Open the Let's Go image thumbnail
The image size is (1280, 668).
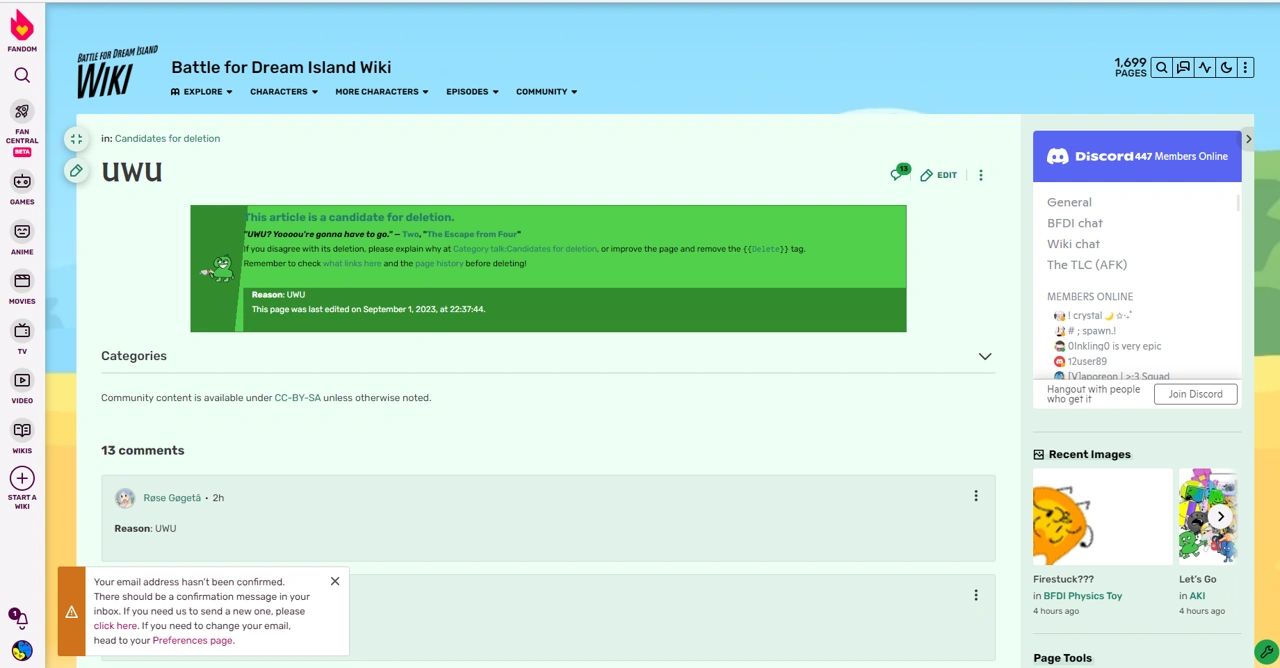click(x=1208, y=517)
